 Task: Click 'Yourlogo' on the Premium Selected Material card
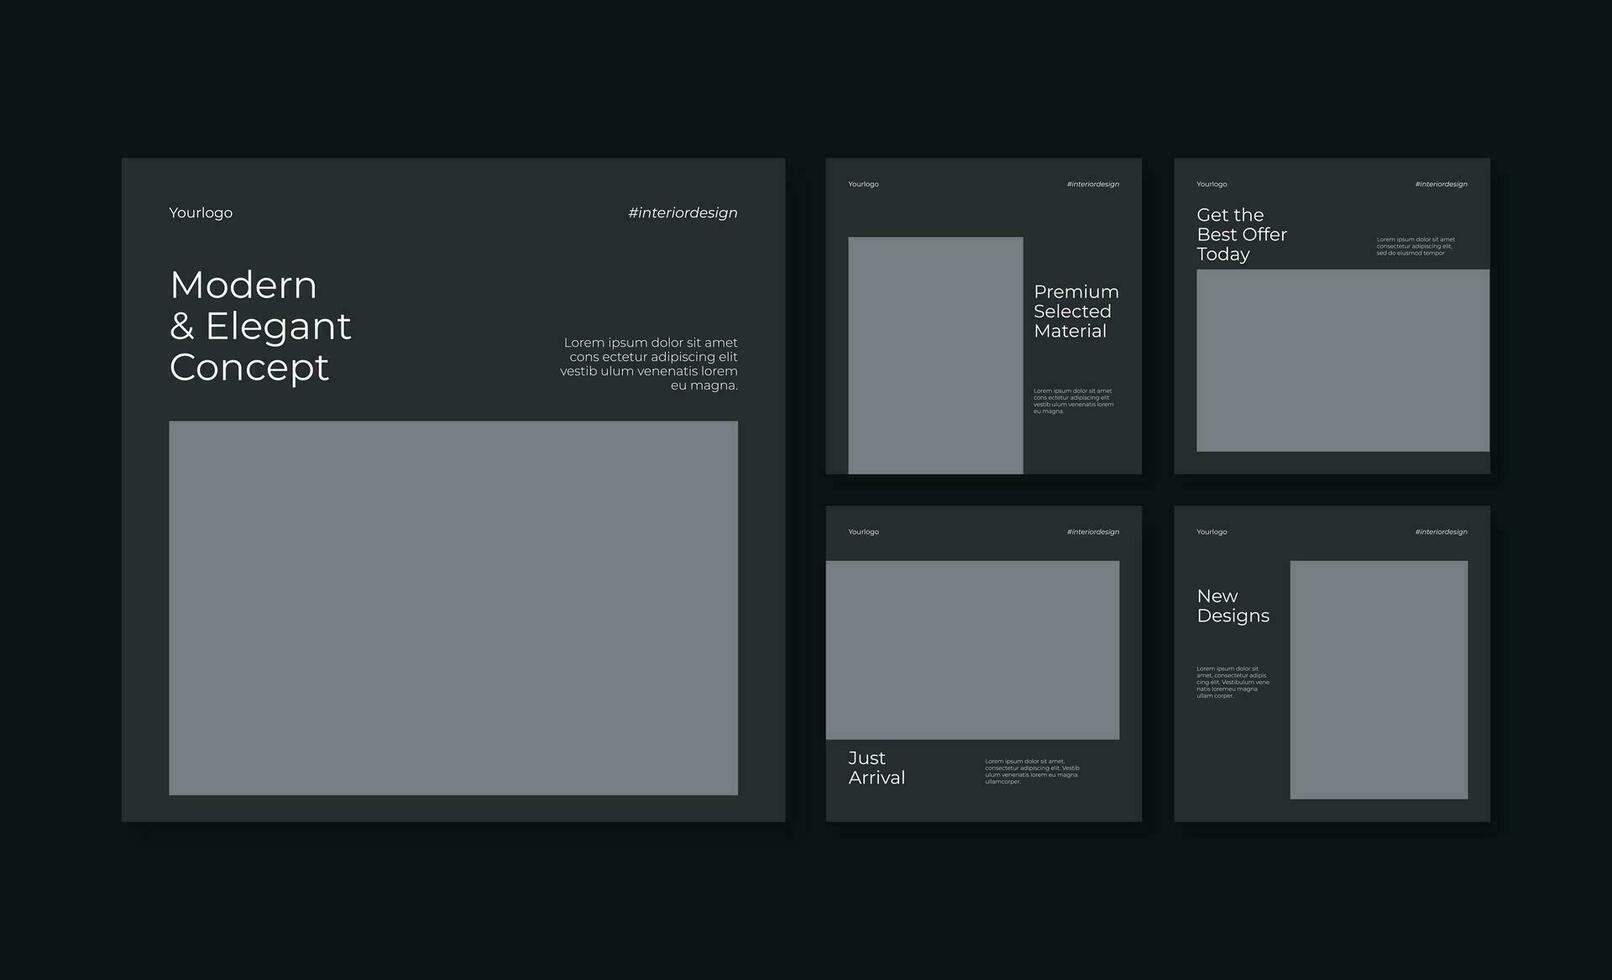(864, 184)
